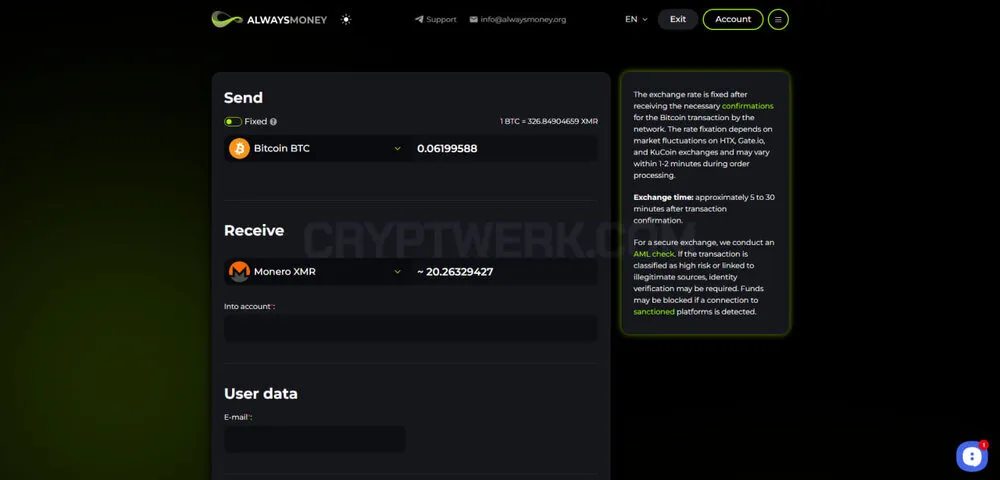Click the receive amount 20.26329427

[x=504, y=272]
